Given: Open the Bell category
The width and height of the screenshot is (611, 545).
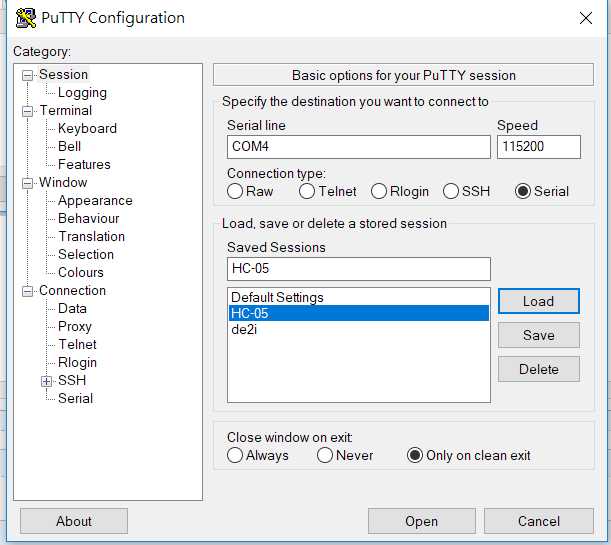Looking at the screenshot, I should (69, 146).
